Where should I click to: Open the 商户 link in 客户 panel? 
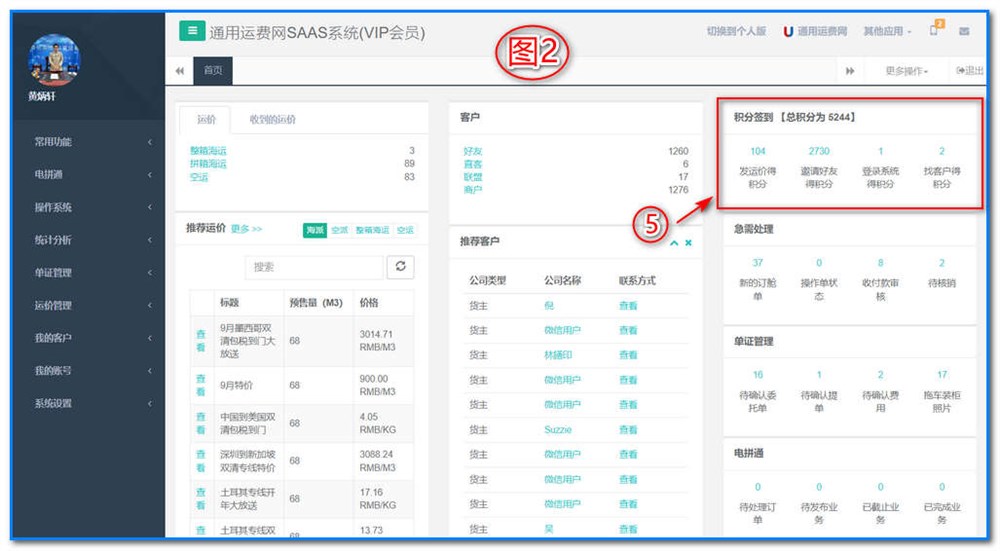click(473, 189)
